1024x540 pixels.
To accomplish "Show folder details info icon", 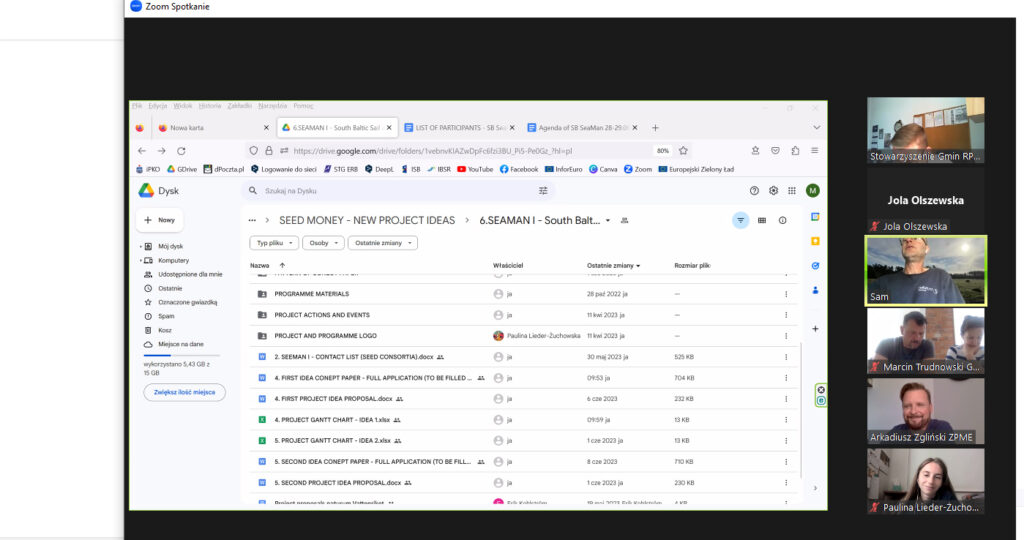I will tap(782, 221).
